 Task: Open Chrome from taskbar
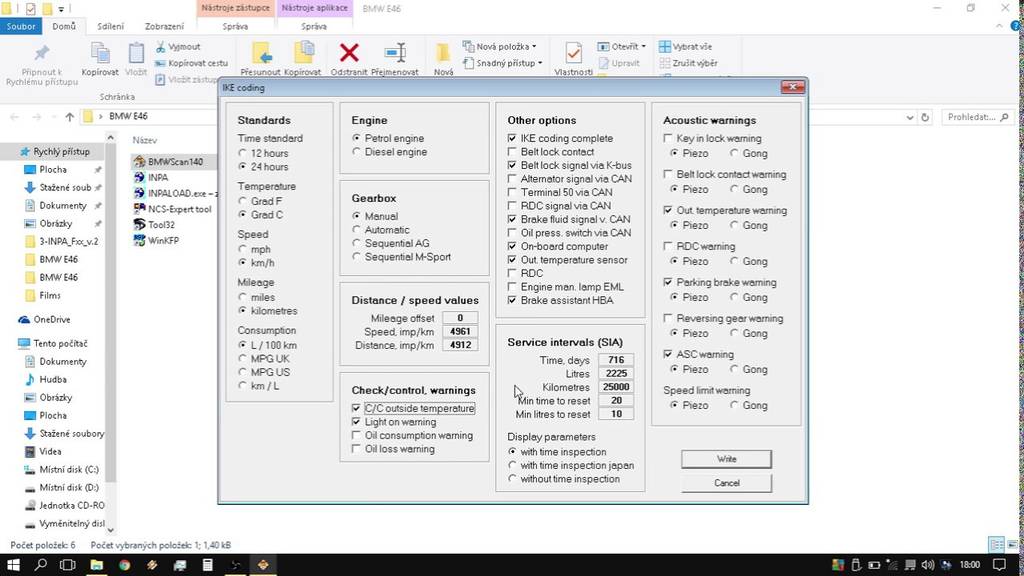pyautogui.click(x=124, y=565)
